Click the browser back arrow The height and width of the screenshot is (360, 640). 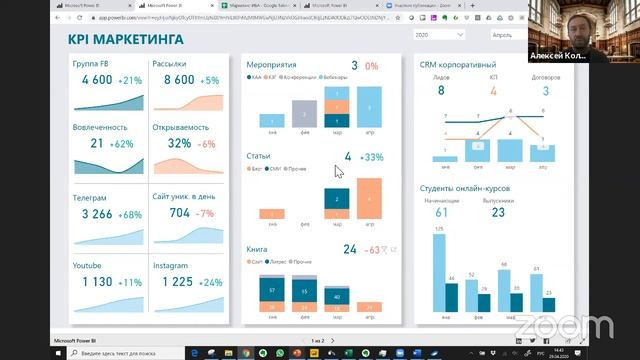57,18
